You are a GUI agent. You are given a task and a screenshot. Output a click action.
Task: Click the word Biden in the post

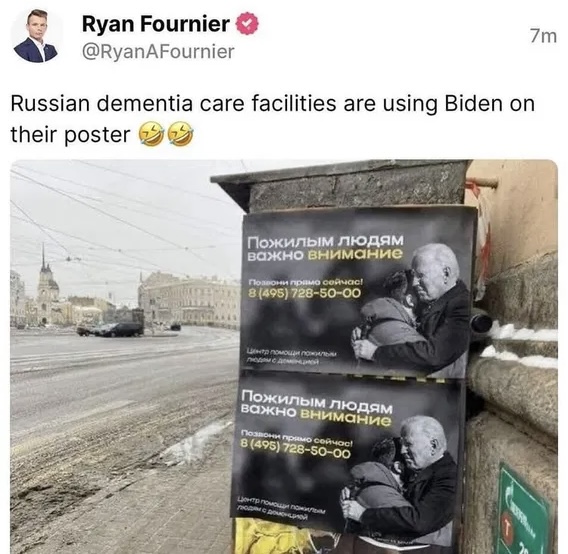click(473, 104)
